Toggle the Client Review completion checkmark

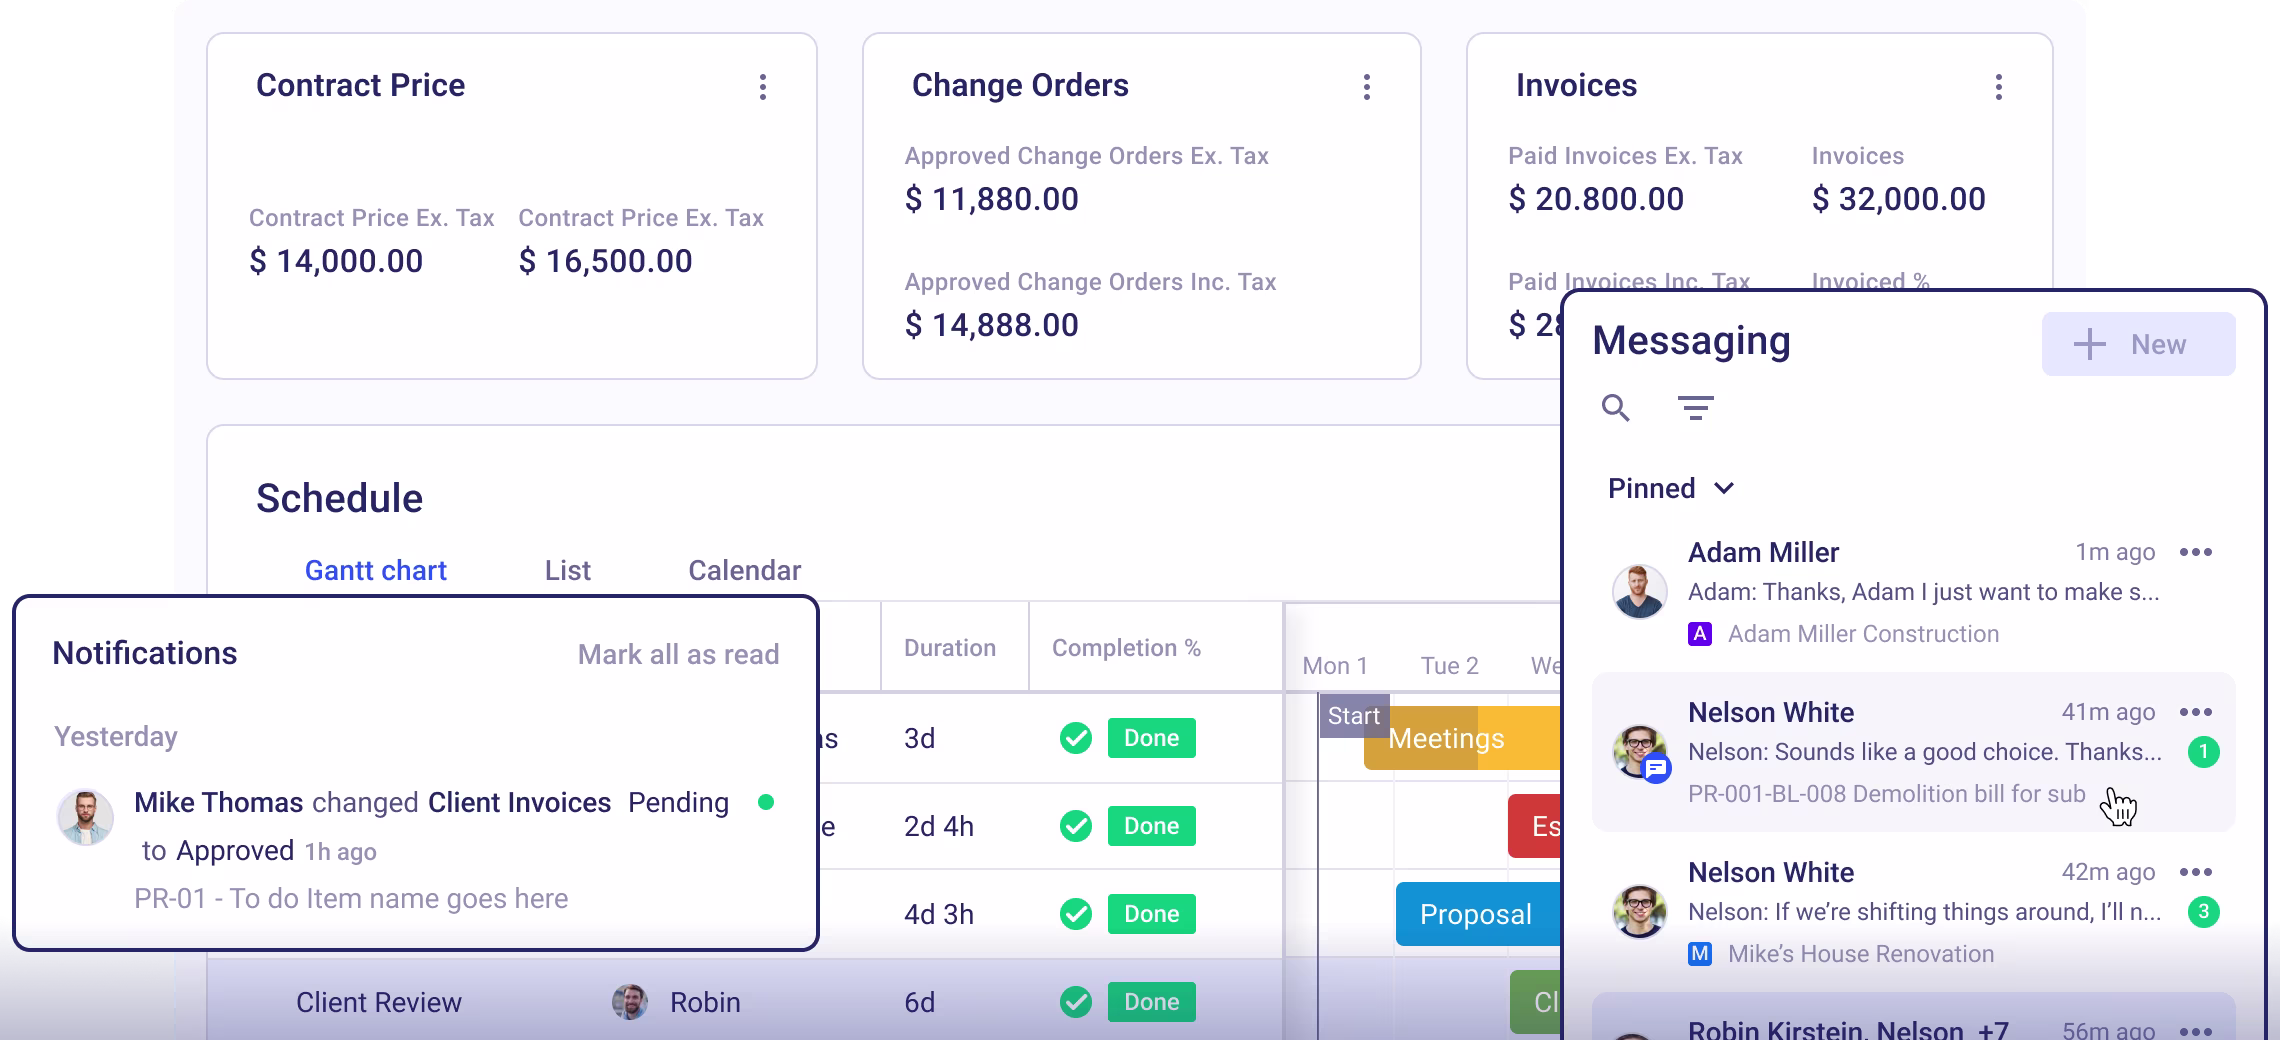point(1076,1001)
